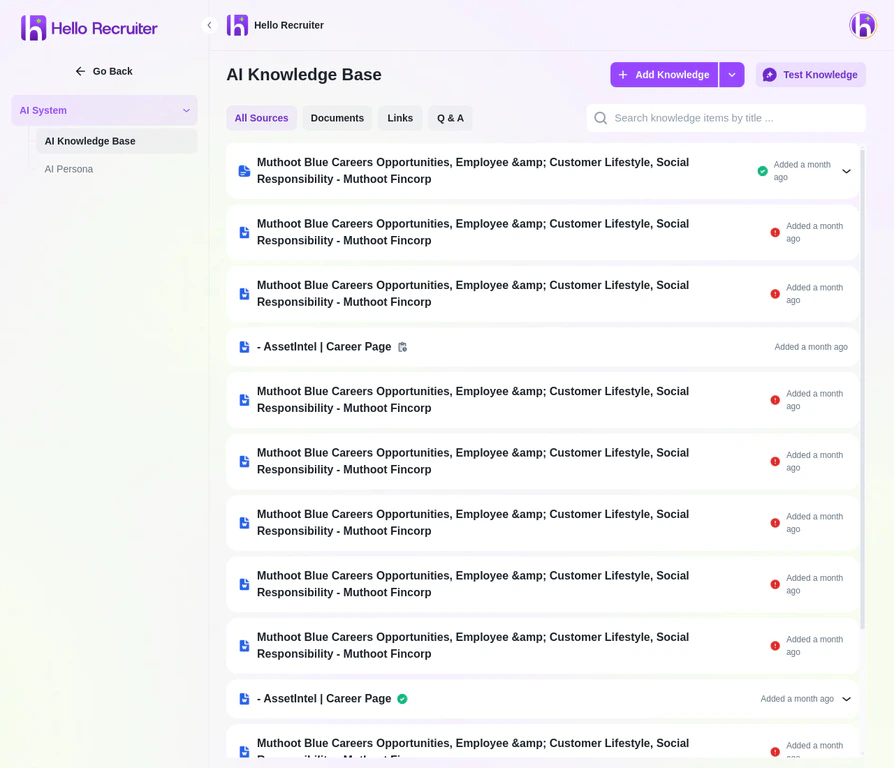
Task: Click the Add Knowledge button
Action: tap(663, 74)
